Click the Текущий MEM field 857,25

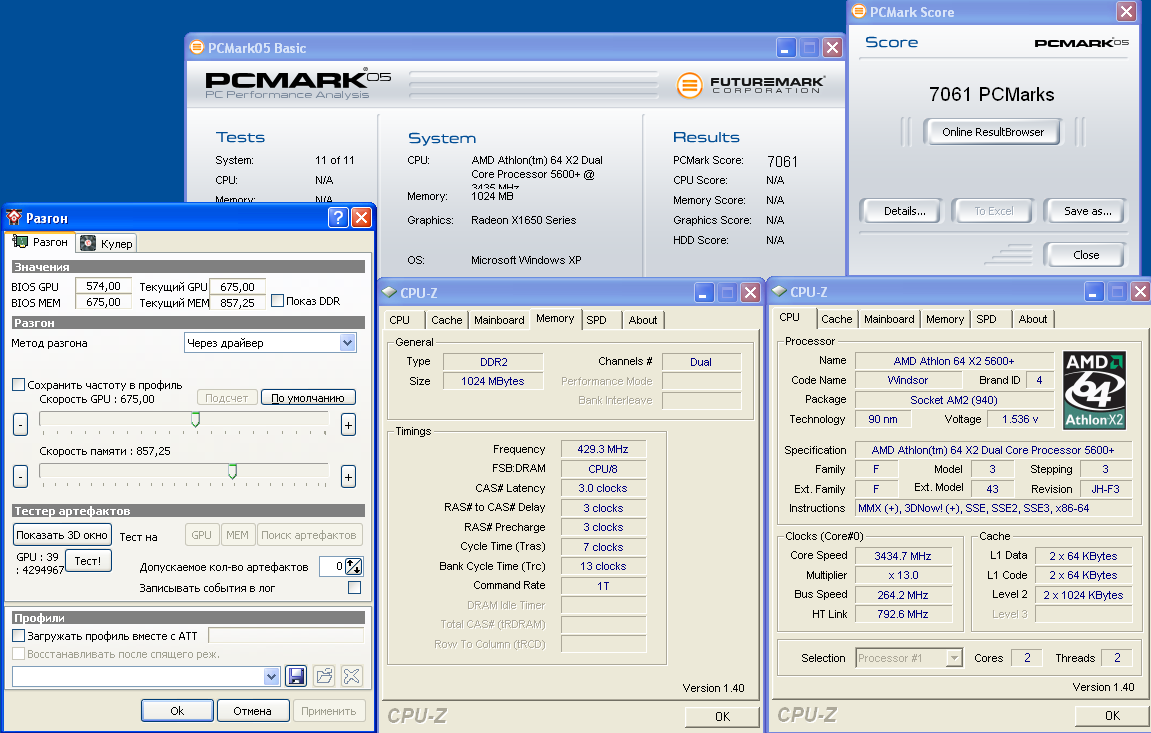click(x=237, y=302)
